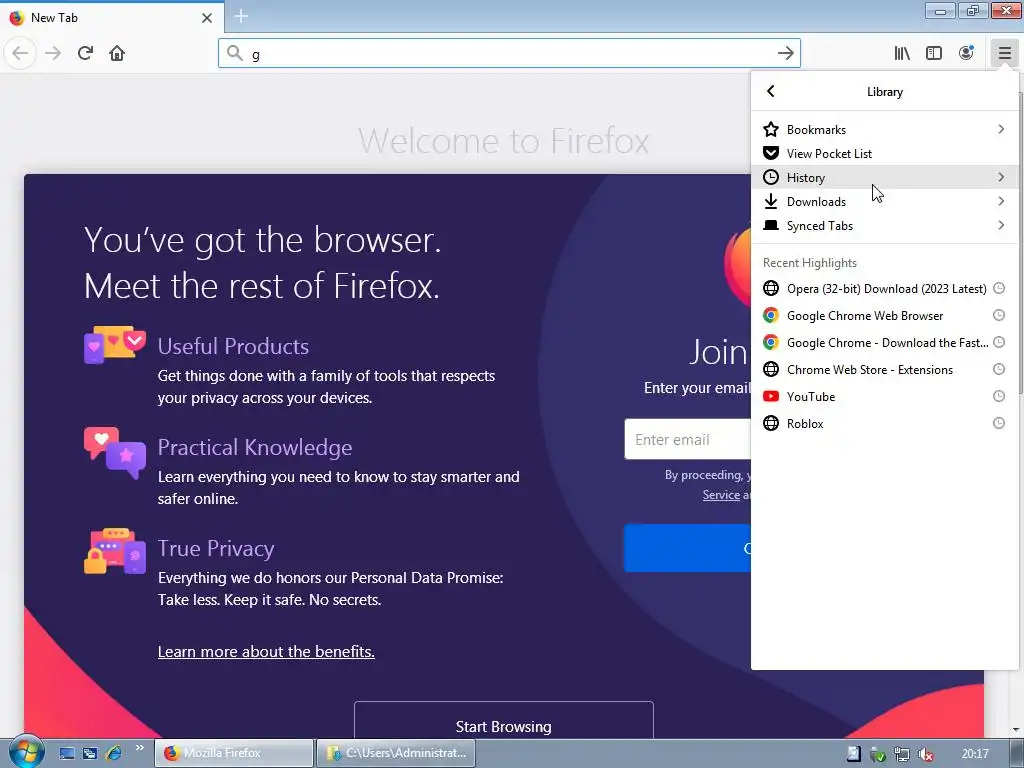Click the Chrome icon beside Google Chrome Web Browser
The width and height of the screenshot is (1024, 768).
point(771,315)
